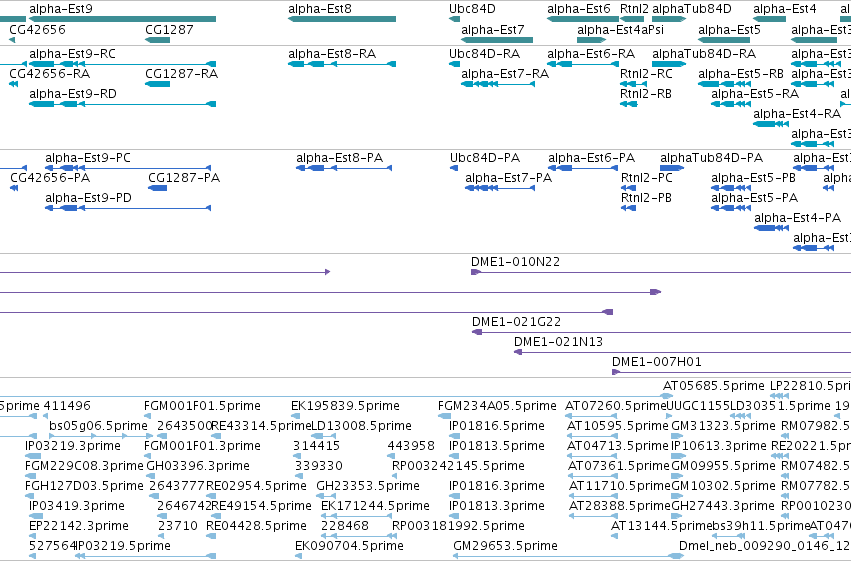
Task: Select the CG1287 gene feature
Action: (158, 40)
